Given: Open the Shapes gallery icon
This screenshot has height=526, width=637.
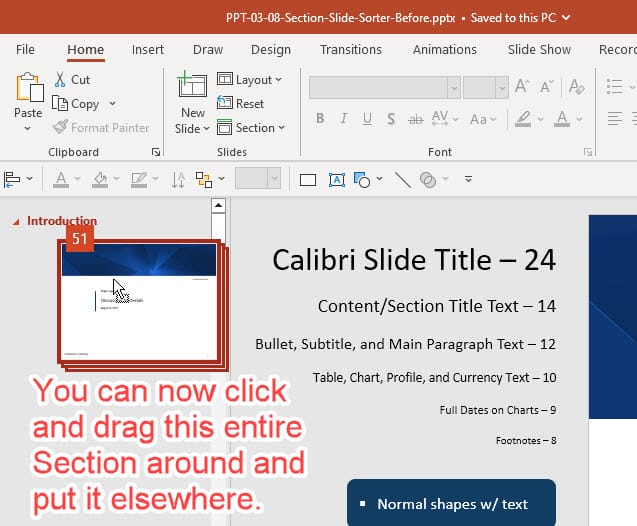Looking at the screenshot, I should pyautogui.click(x=362, y=180).
